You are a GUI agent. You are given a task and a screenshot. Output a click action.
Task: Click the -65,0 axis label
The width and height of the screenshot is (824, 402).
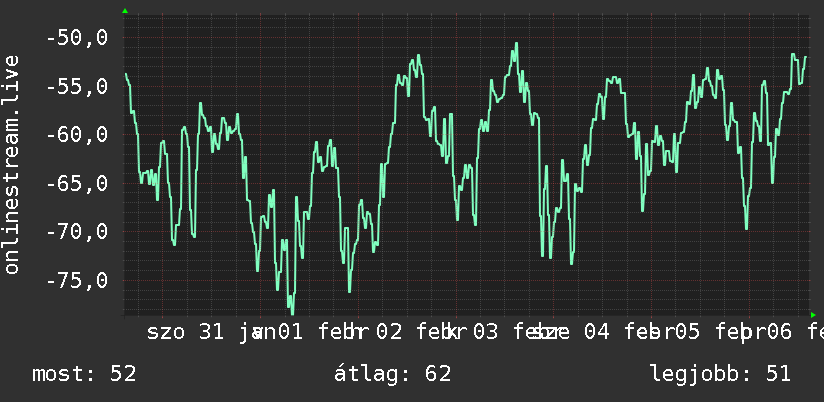click(x=77, y=183)
